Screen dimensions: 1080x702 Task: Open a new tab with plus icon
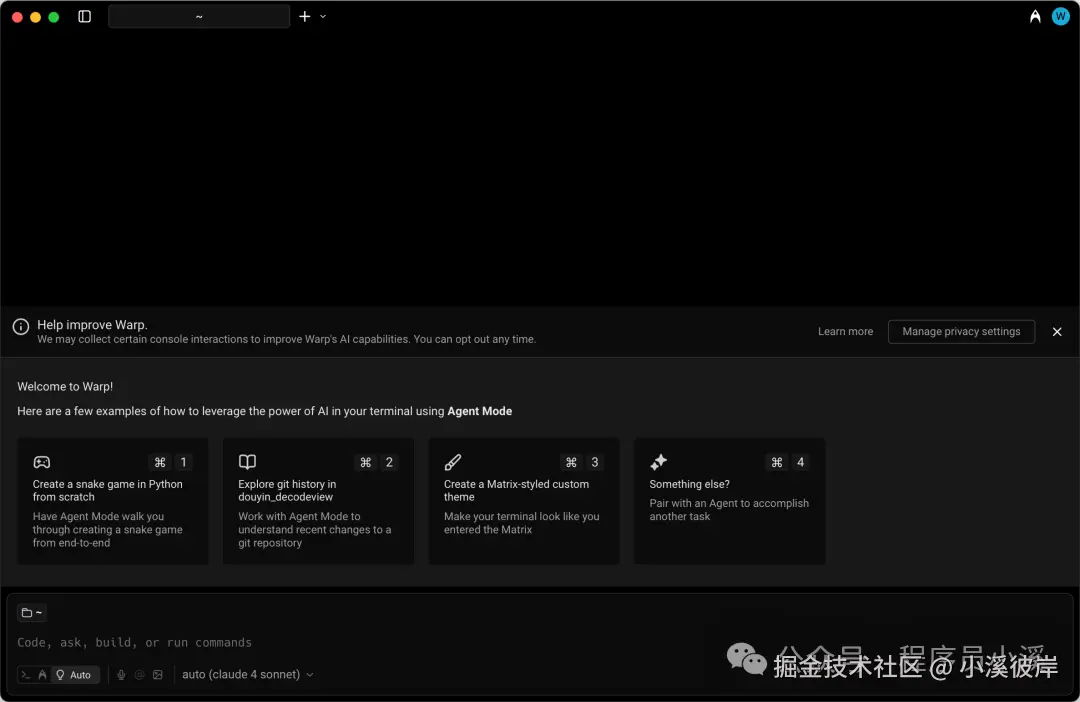tap(304, 17)
